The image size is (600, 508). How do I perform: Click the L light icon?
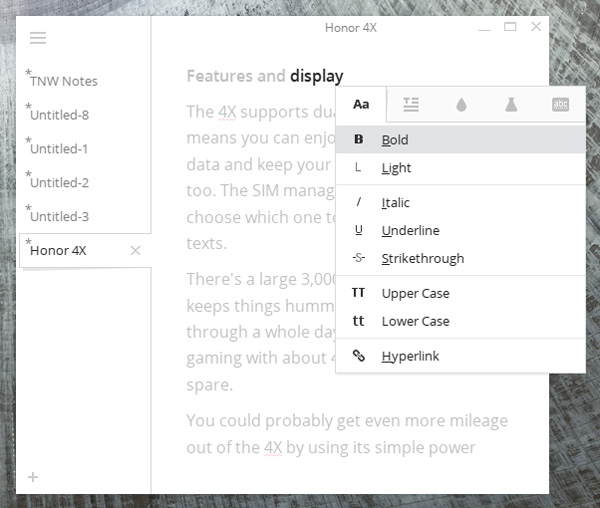(x=358, y=167)
